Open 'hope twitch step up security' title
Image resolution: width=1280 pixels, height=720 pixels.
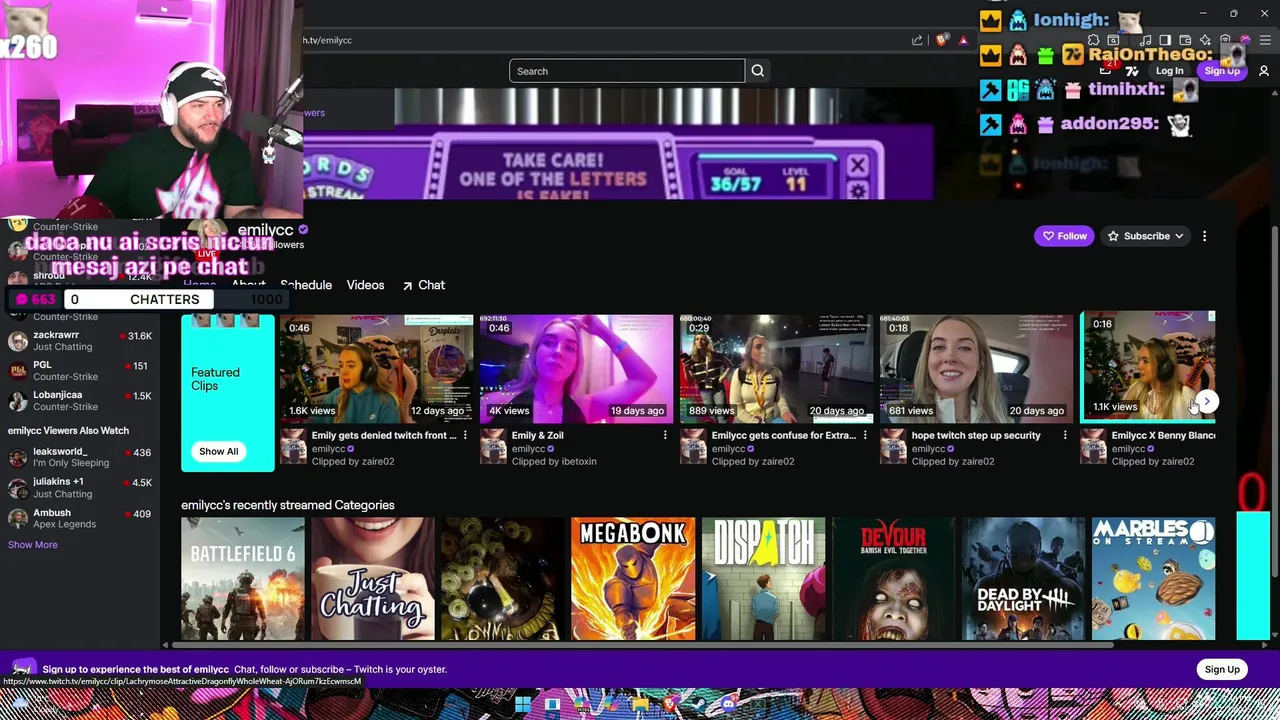click(x=976, y=435)
